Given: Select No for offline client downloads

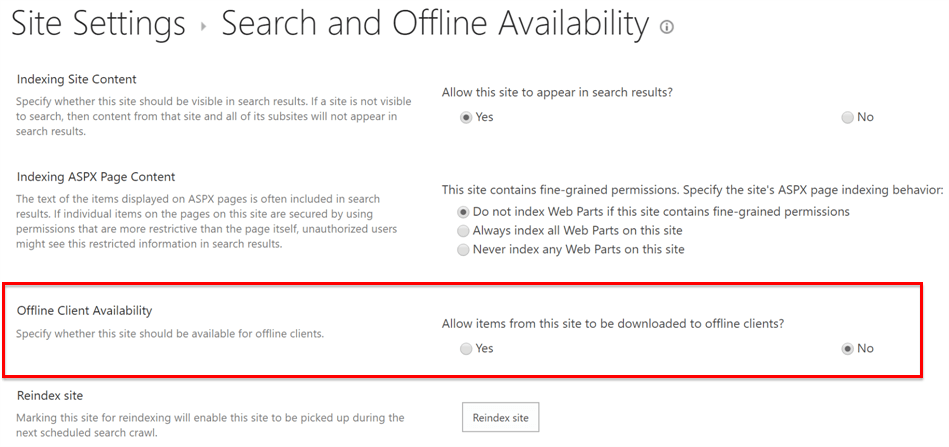Looking at the screenshot, I should click(x=848, y=349).
